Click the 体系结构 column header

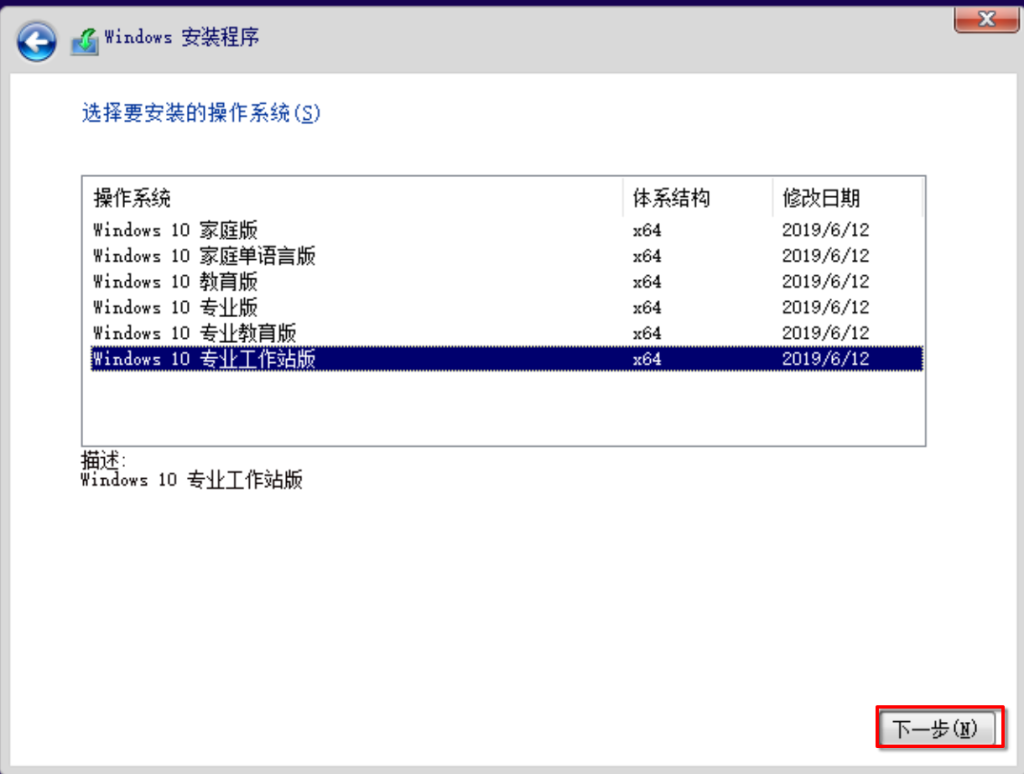(671, 198)
